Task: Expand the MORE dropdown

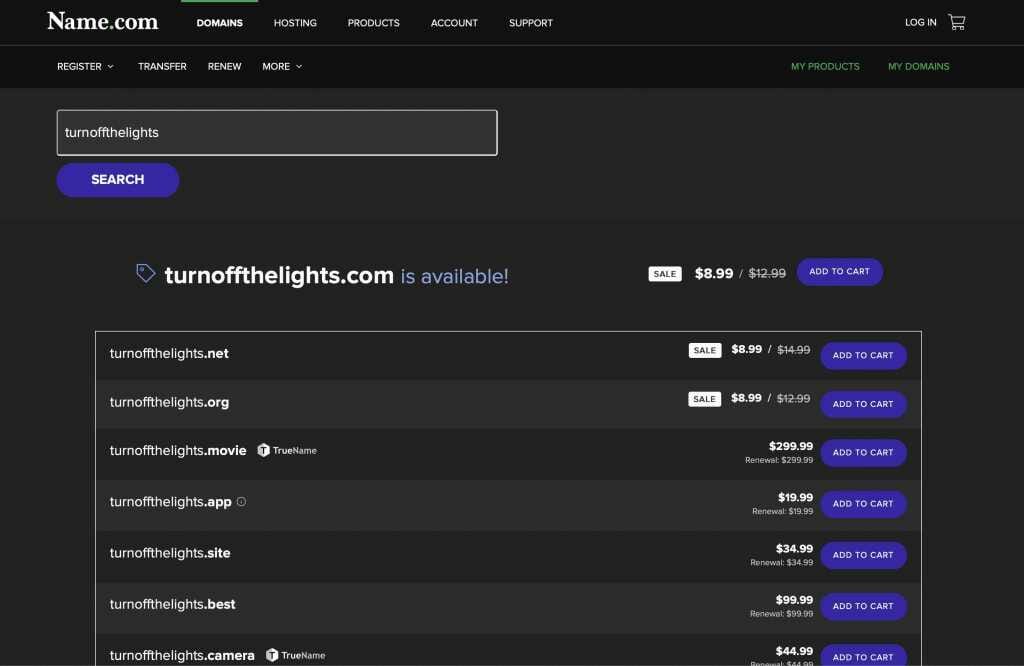Action: tap(282, 67)
